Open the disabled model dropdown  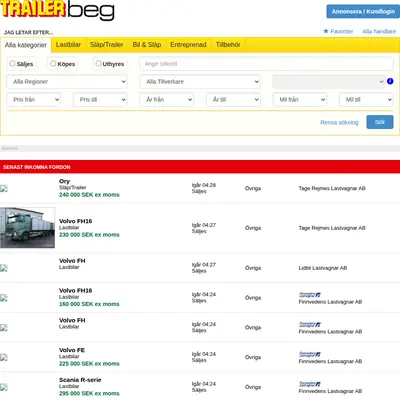pyautogui.click(x=329, y=82)
